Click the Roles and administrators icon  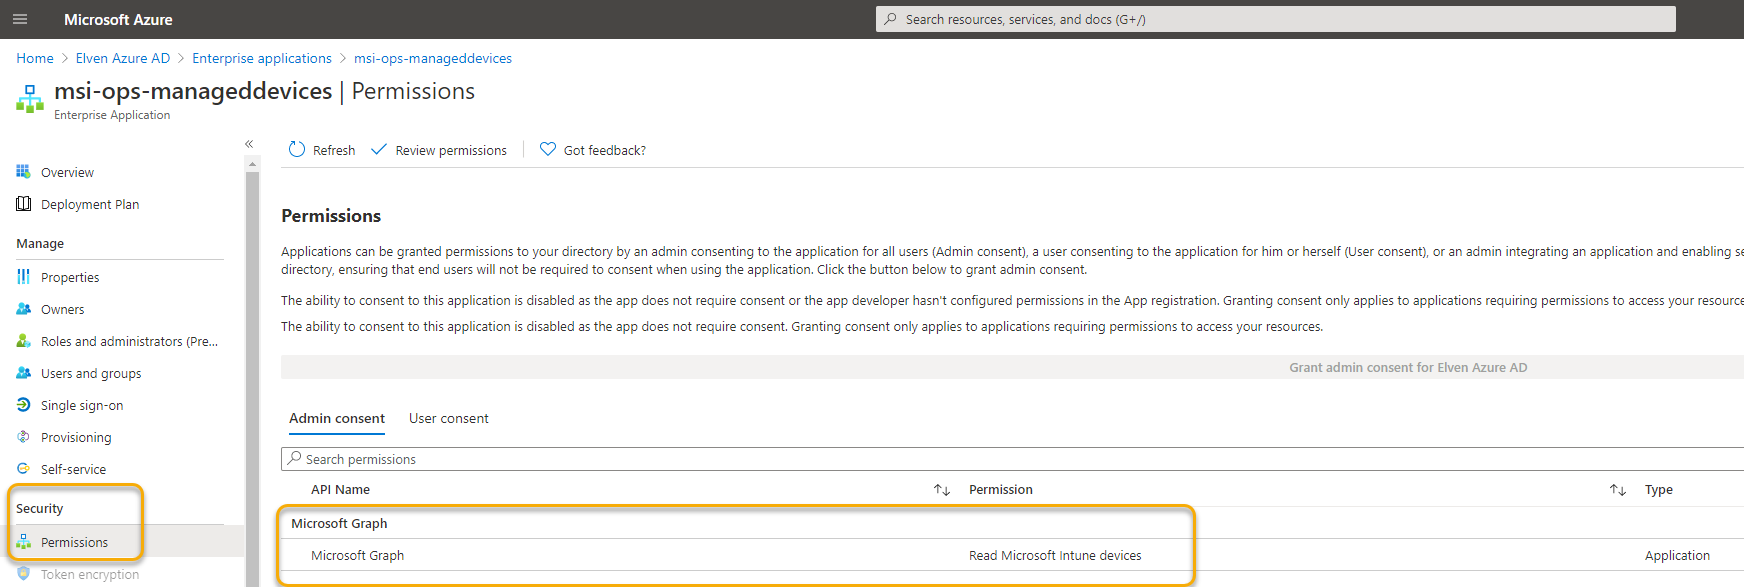[23, 340]
